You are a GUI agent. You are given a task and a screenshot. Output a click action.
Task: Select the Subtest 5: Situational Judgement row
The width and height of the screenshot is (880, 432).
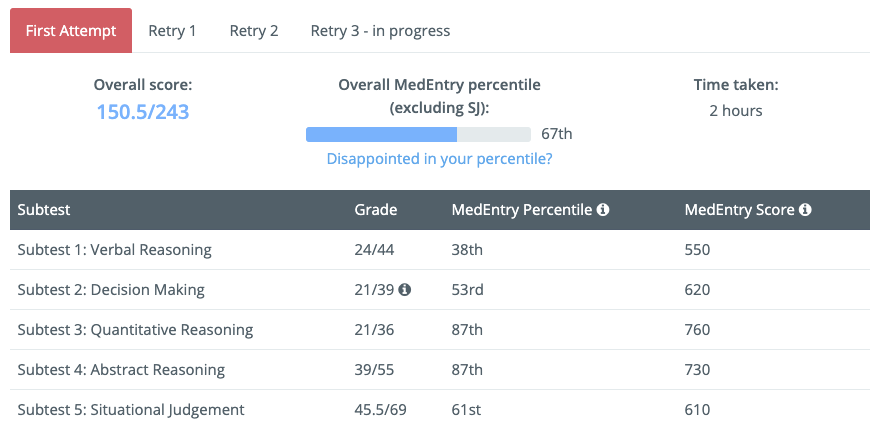coord(440,410)
